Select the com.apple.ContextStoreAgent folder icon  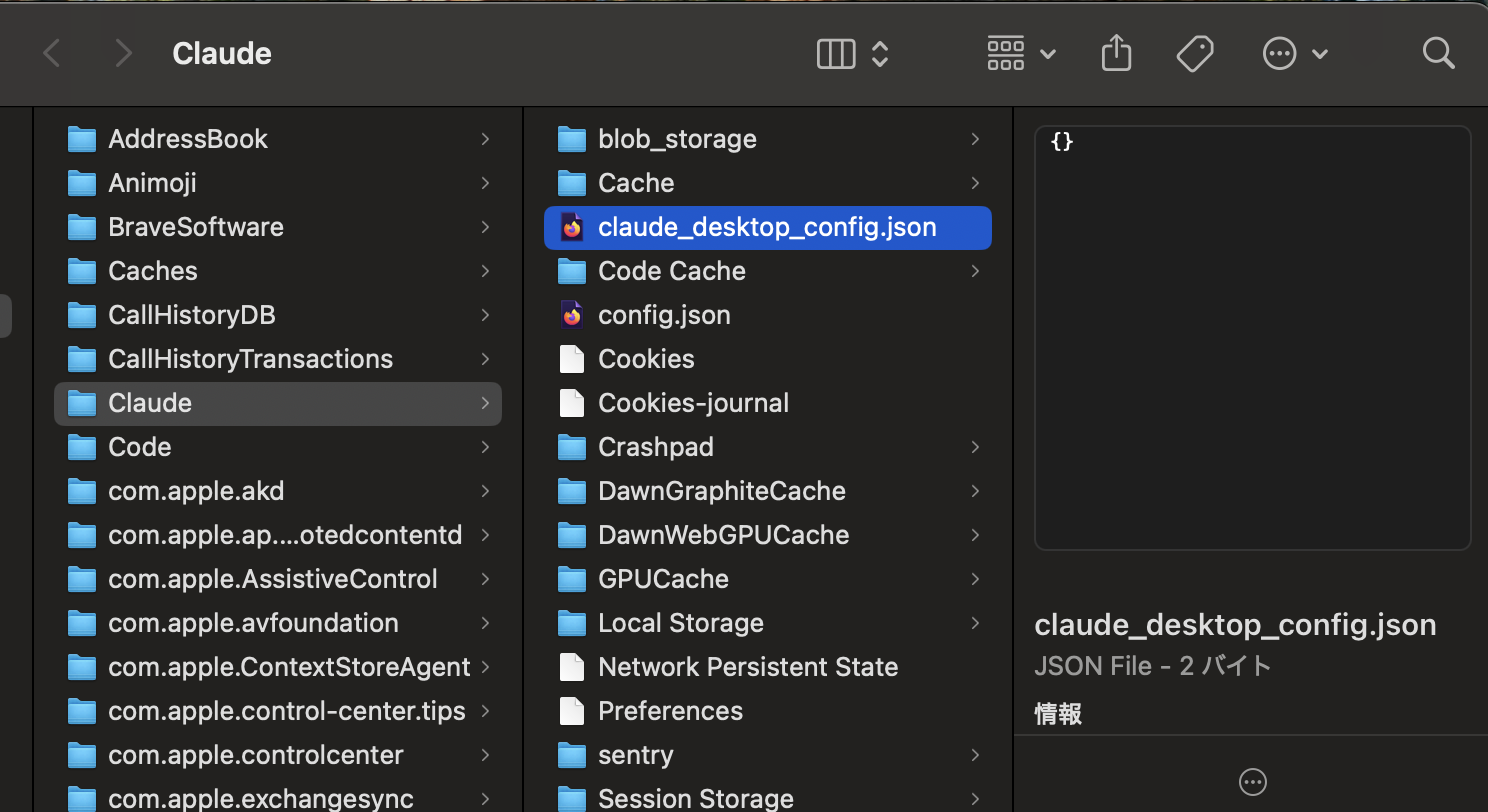[82, 667]
